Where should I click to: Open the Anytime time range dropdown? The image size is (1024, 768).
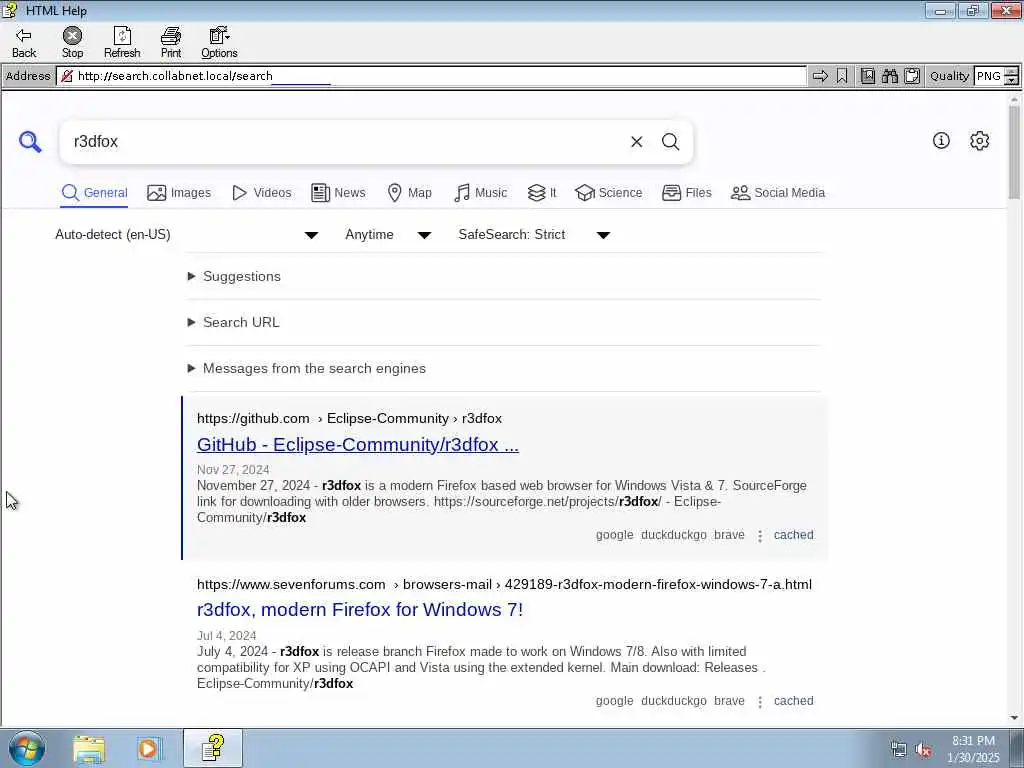point(388,234)
